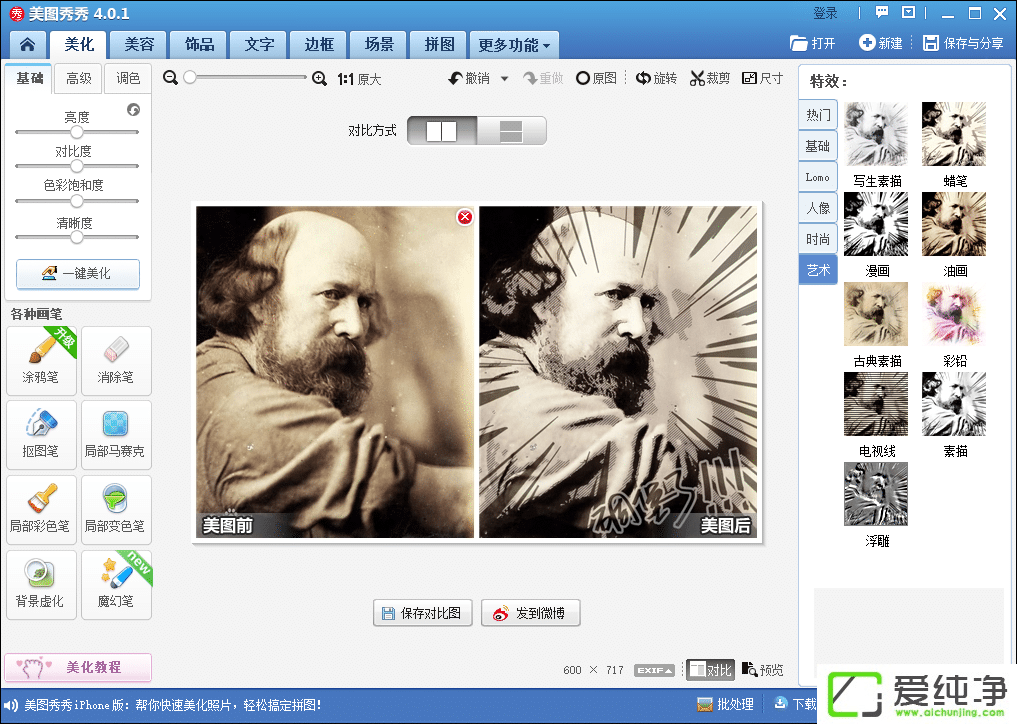
Task: Choose the 抠图笔 cutout pen tool
Action: pyautogui.click(x=41, y=434)
